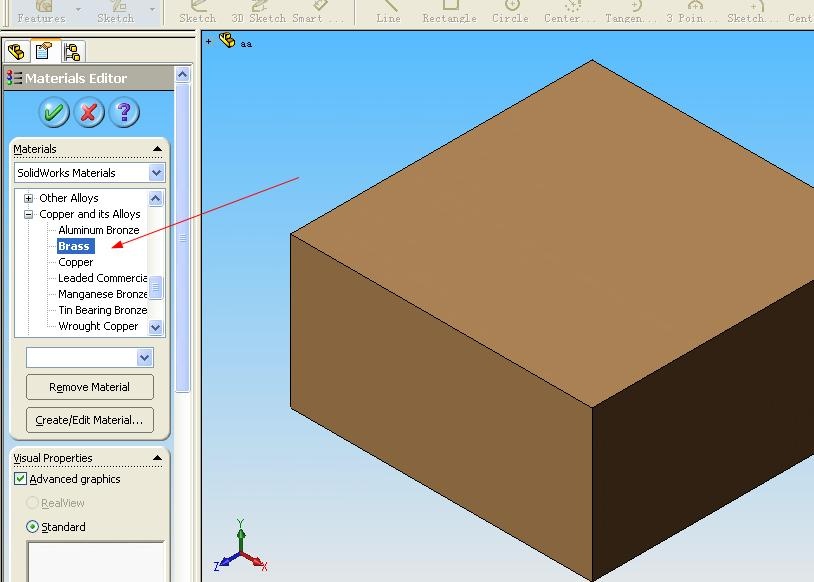Click the aa part icon in viewport
This screenshot has width=814, height=582.
227,40
